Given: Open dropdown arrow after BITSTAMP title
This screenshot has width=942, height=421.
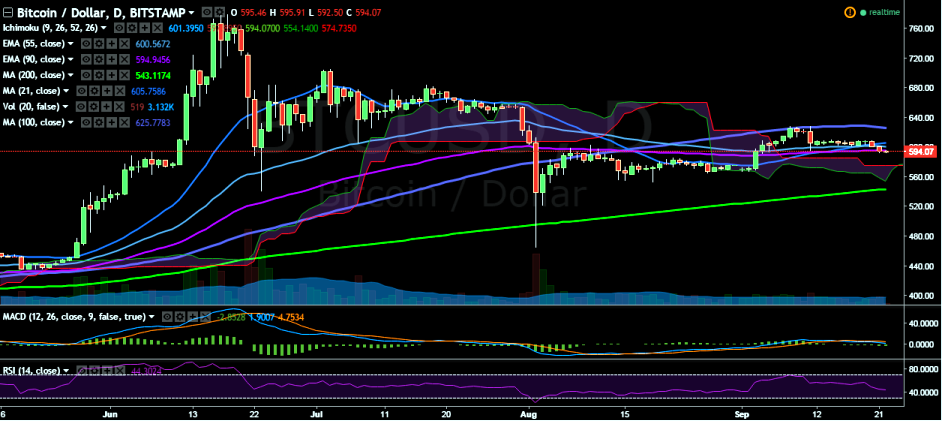Looking at the screenshot, I should coord(191,13).
